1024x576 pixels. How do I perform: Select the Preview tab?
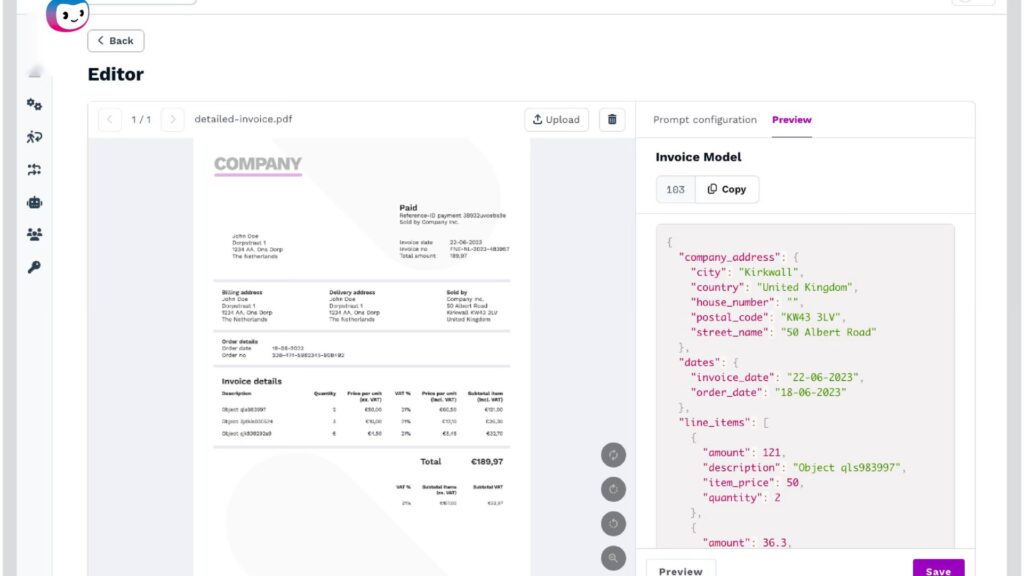792,120
